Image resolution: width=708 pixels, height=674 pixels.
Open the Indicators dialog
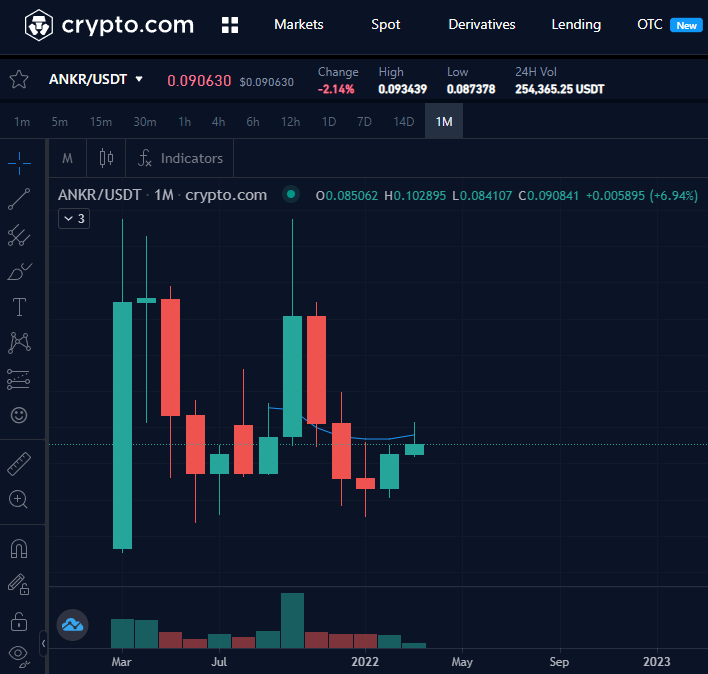(x=180, y=158)
